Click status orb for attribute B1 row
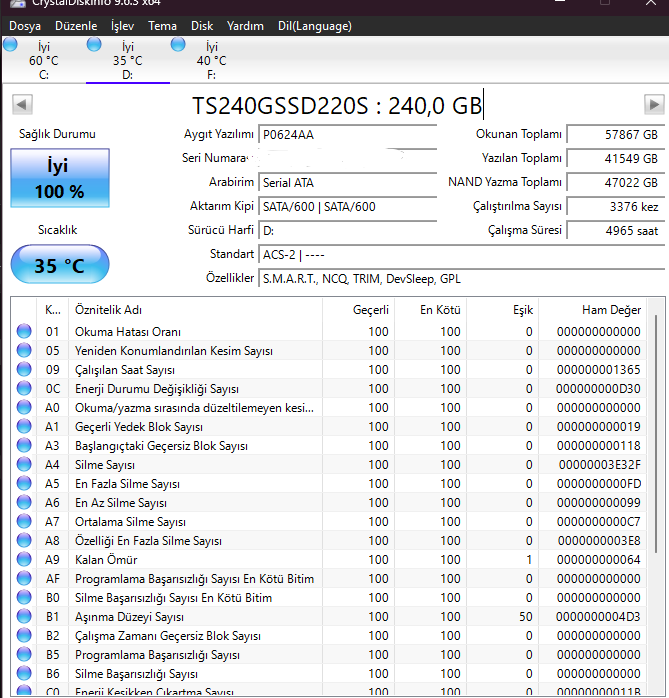 [24, 616]
